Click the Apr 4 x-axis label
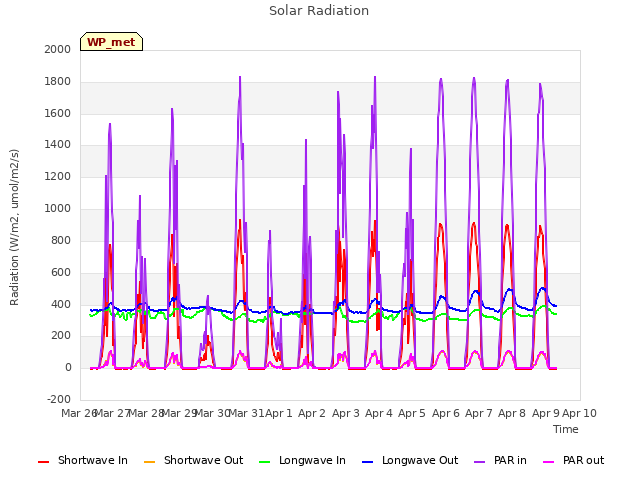The width and height of the screenshot is (640, 480). [379, 413]
